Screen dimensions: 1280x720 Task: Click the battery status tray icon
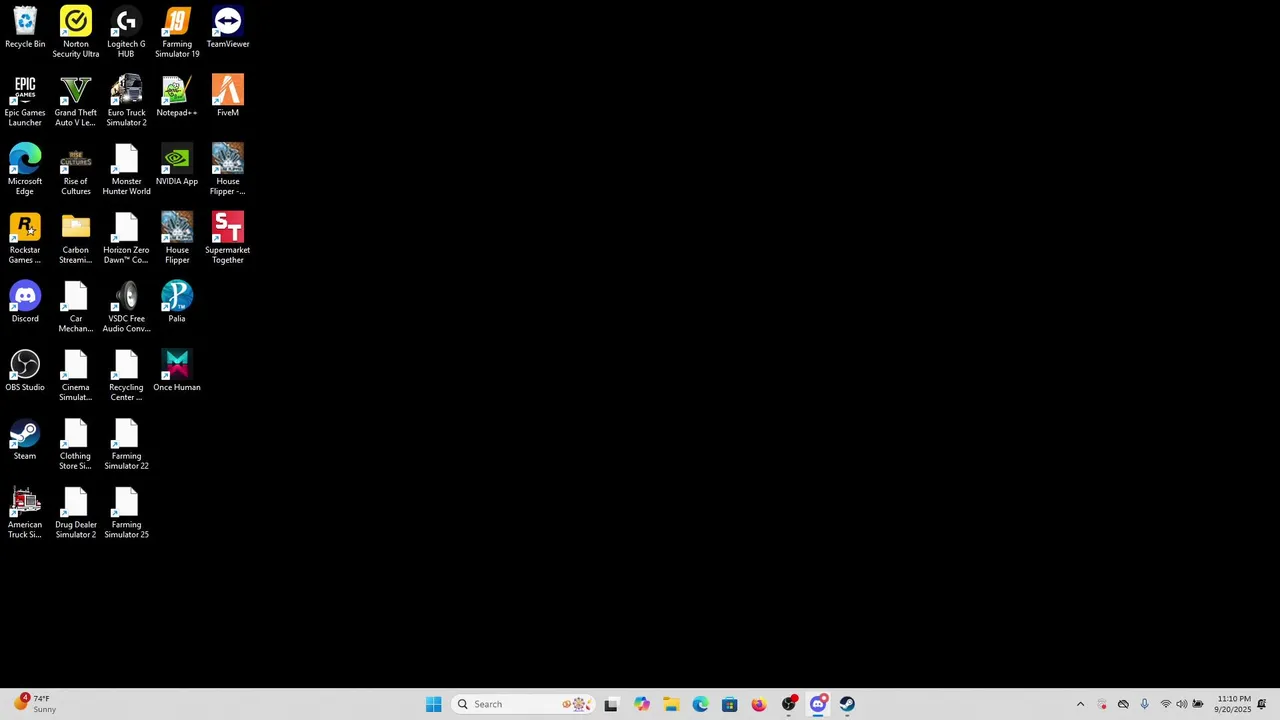pyautogui.click(x=1198, y=704)
